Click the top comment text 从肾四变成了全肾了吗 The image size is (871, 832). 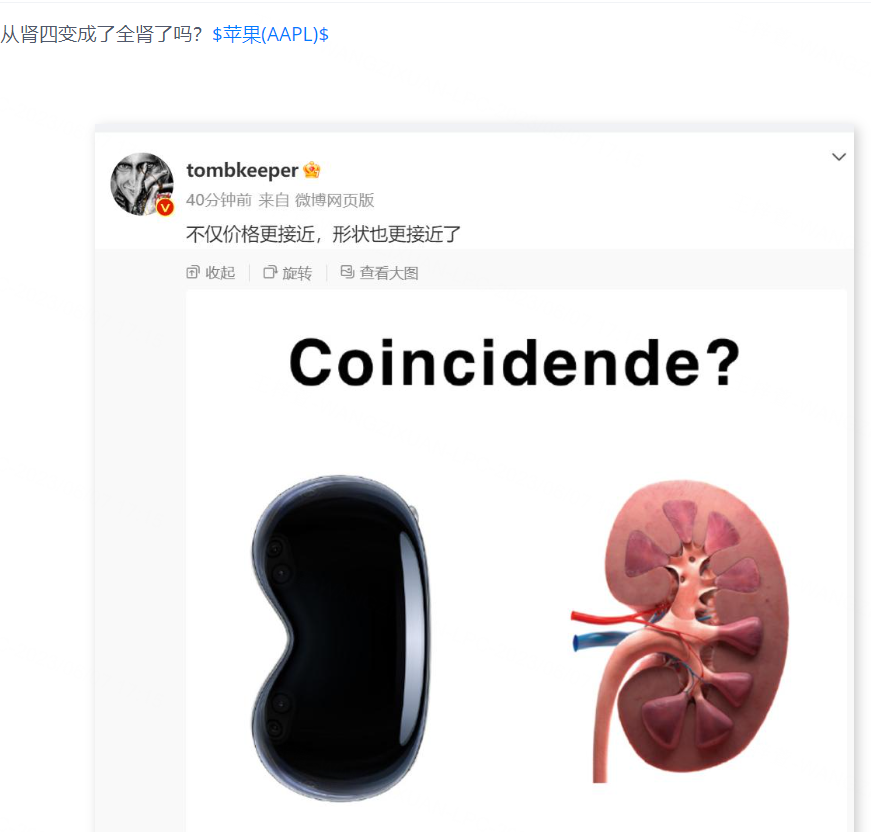101,34
